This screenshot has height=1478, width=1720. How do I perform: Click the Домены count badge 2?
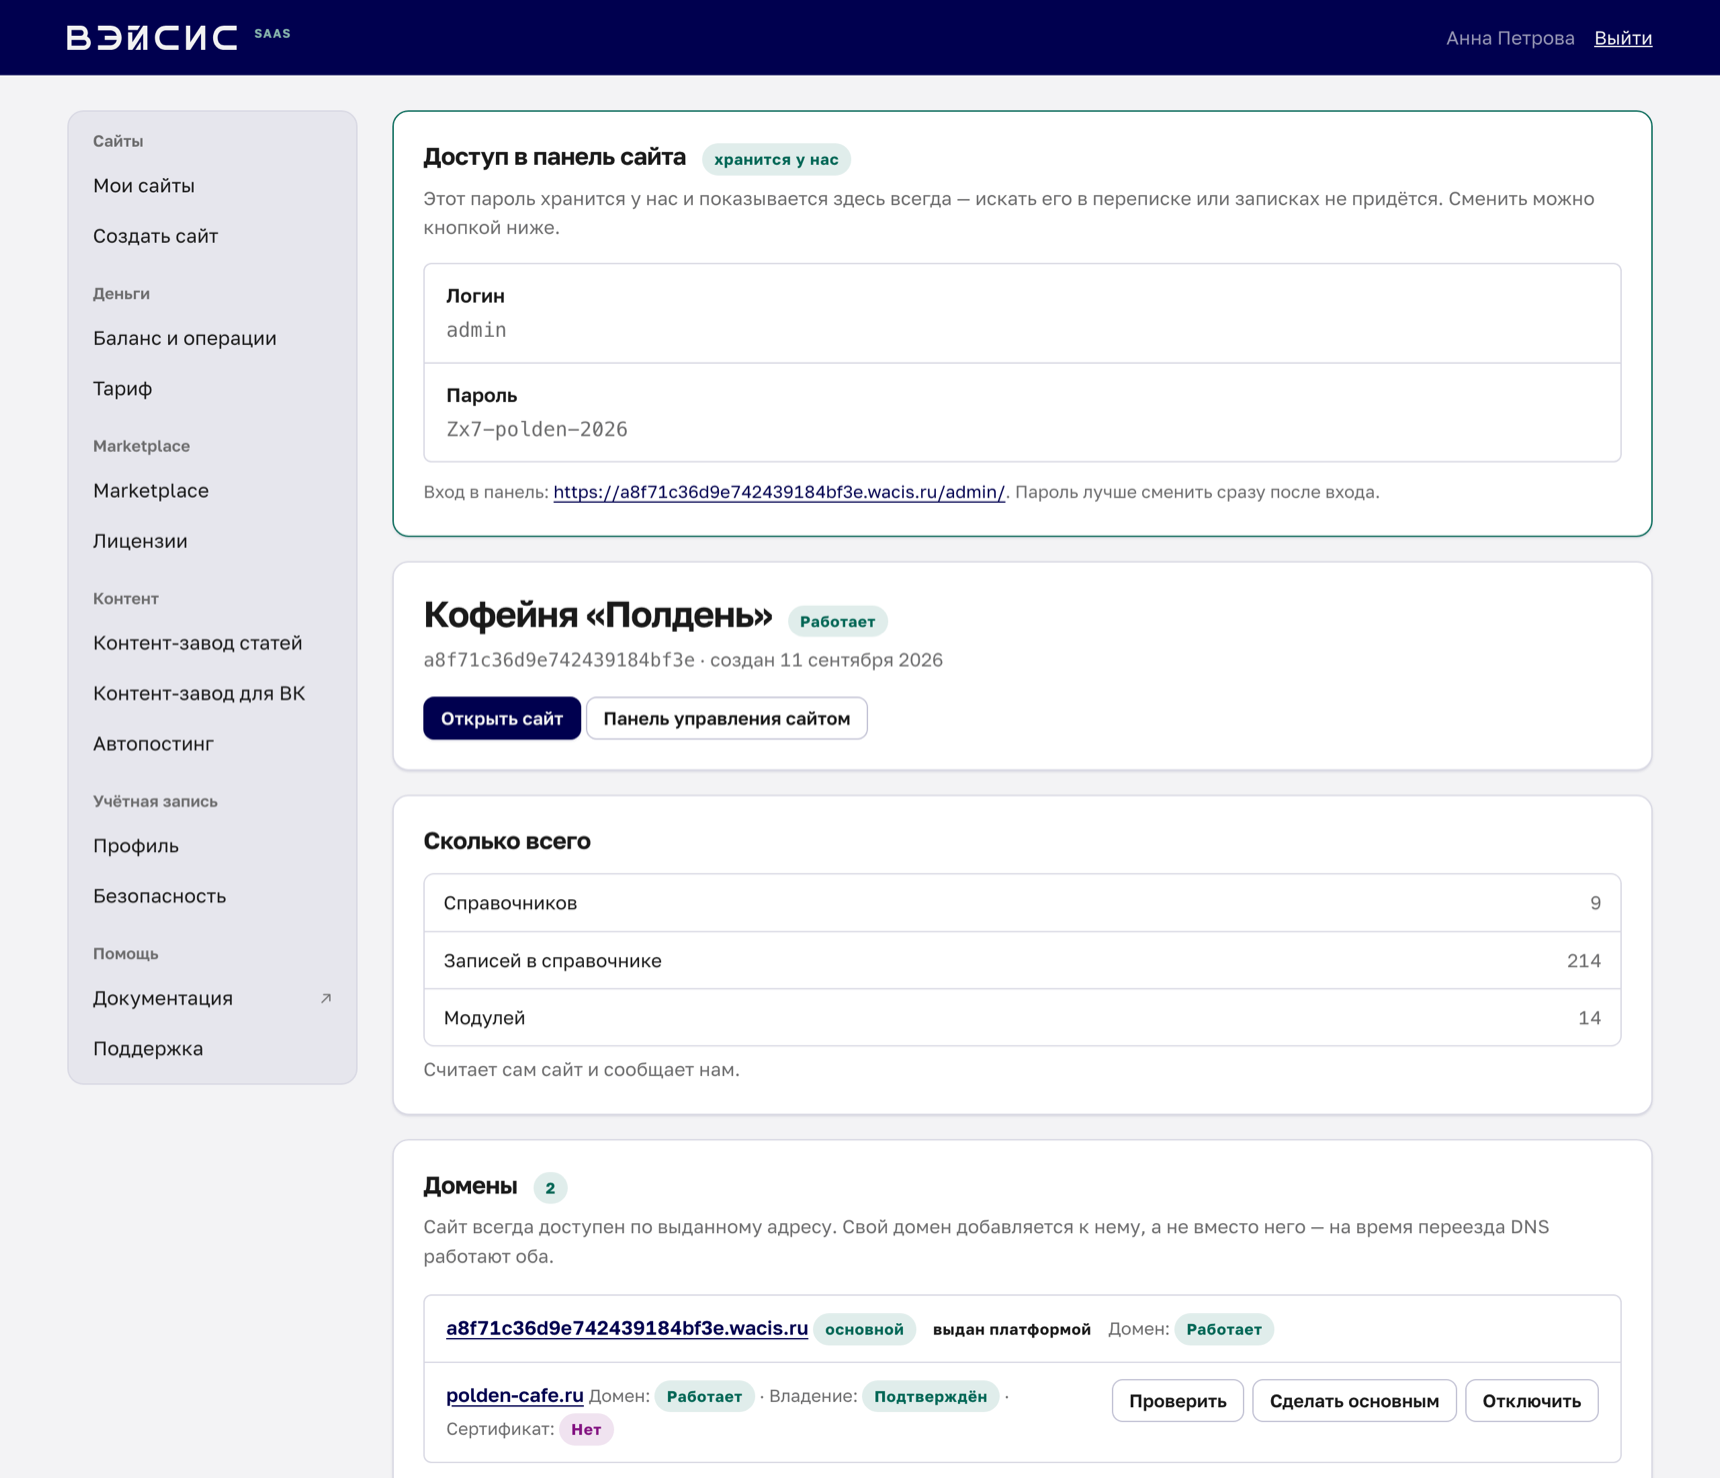coord(550,1188)
